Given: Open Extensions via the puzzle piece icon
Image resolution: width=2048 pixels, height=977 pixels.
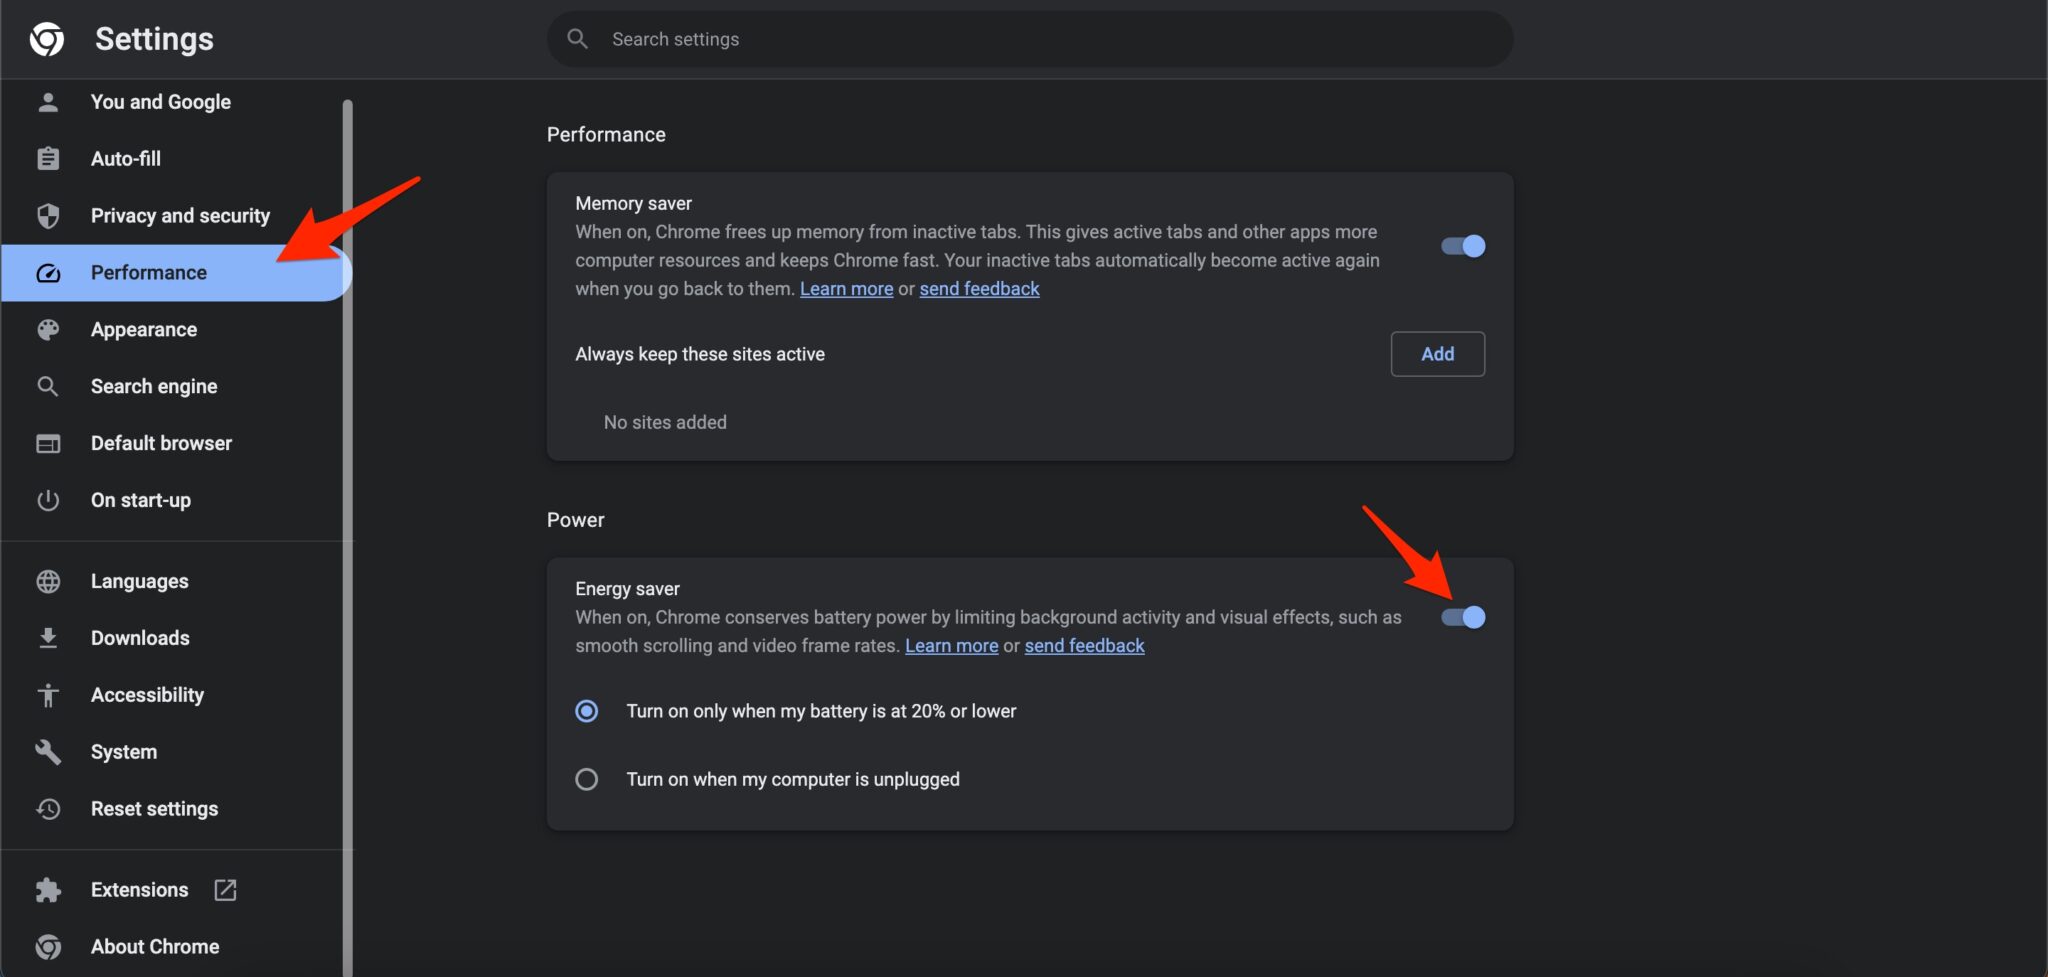Looking at the screenshot, I should pos(48,890).
